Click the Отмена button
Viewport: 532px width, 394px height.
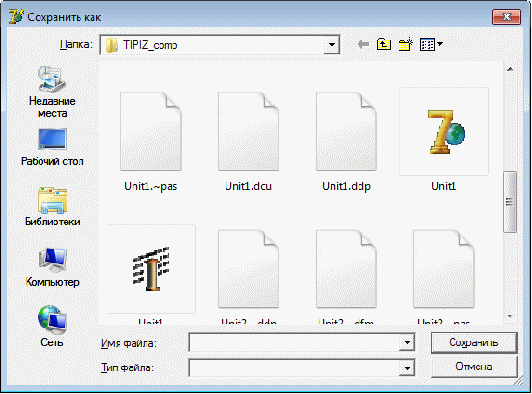coord(474,367)
